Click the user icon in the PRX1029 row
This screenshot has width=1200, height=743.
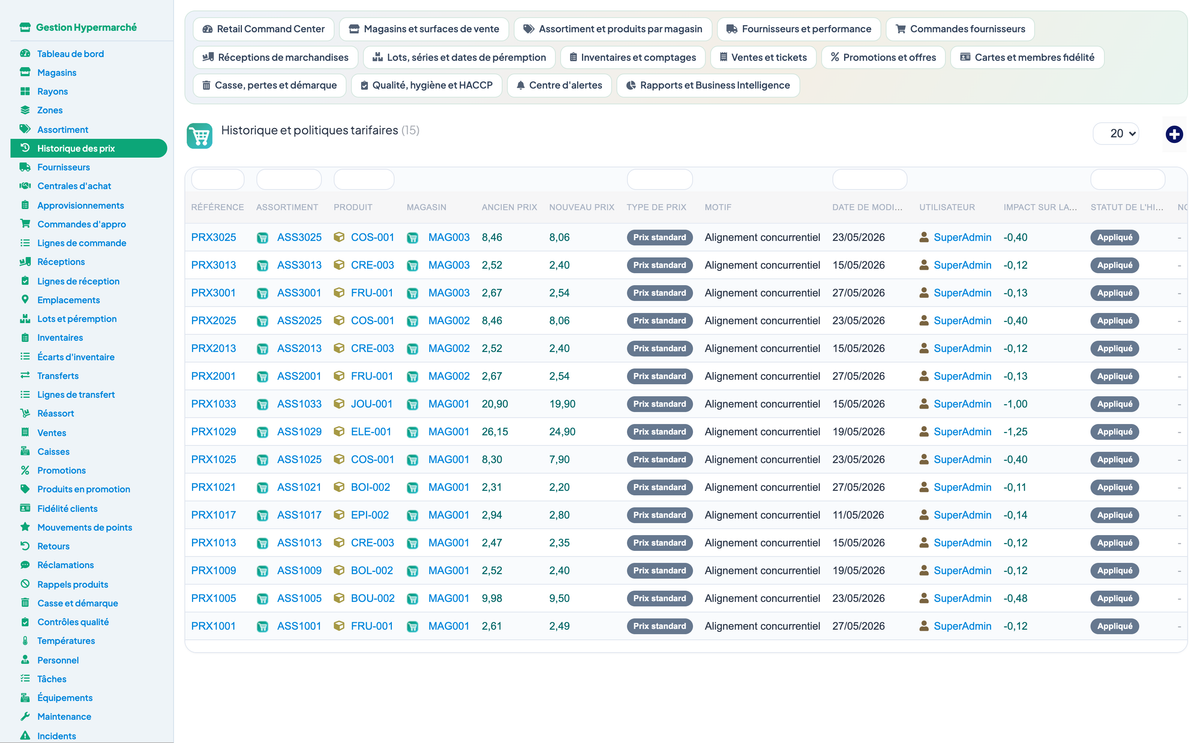tap(924, 432)
